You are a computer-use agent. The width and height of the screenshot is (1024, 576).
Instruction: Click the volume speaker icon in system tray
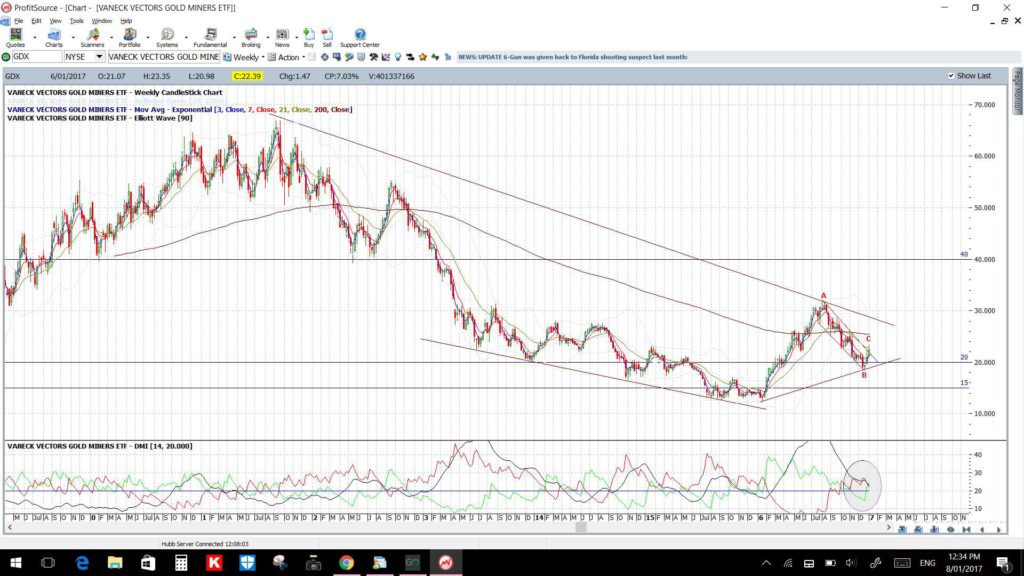pyautogui.click(x=850, y=563)
